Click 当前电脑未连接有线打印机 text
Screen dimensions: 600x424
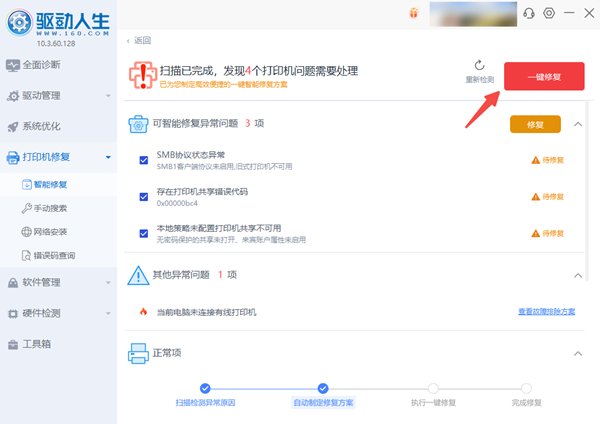(206, 312)
